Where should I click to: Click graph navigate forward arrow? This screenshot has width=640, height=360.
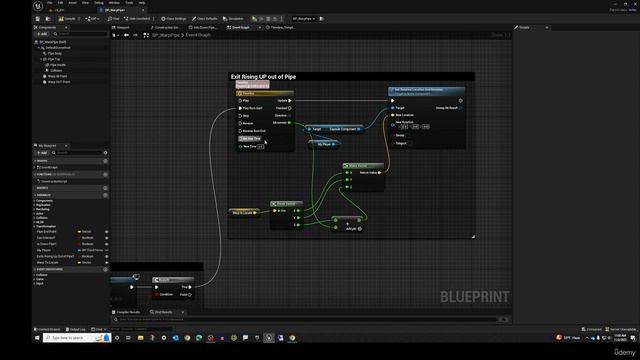click(x=136, y=35)
